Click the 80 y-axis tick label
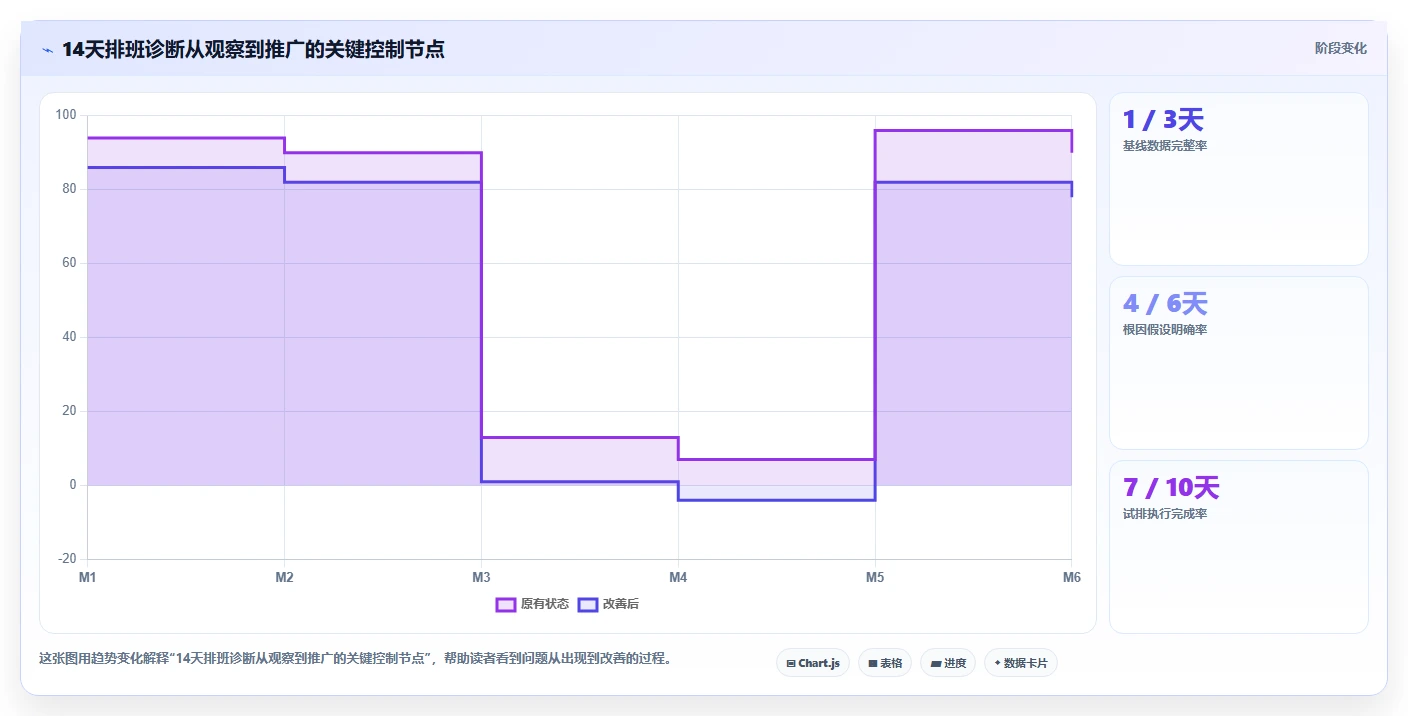This screenshot has width=1408, height=716. (x=69, y=189)
